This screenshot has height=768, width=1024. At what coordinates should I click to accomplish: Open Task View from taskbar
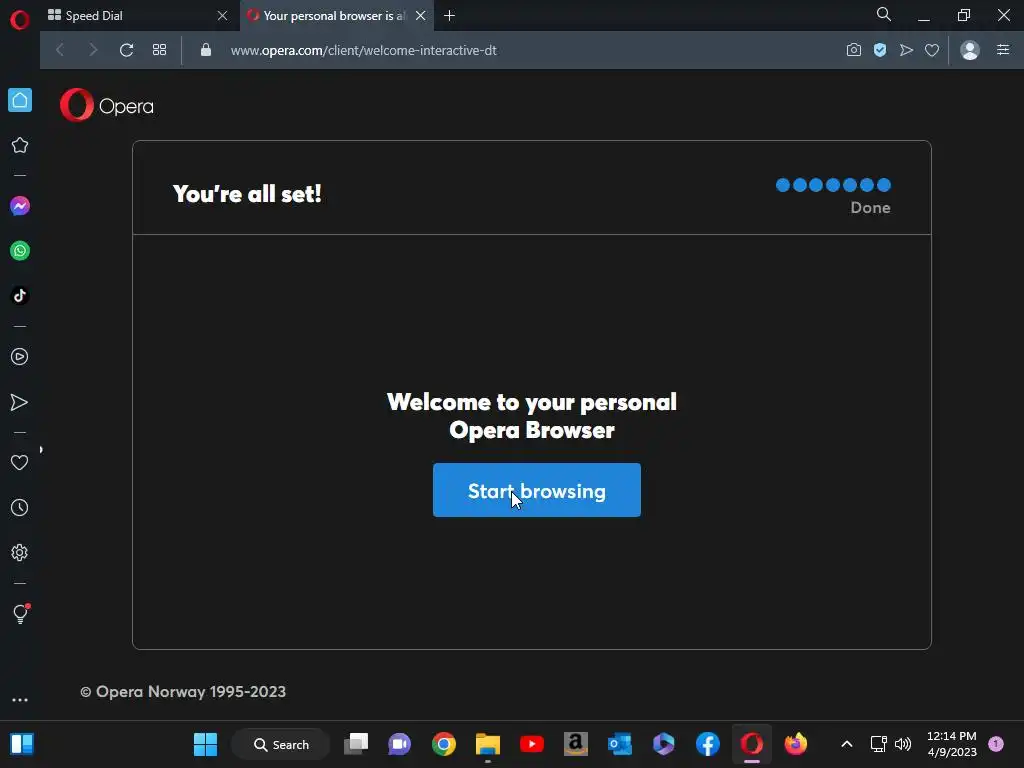coord(357,744)
